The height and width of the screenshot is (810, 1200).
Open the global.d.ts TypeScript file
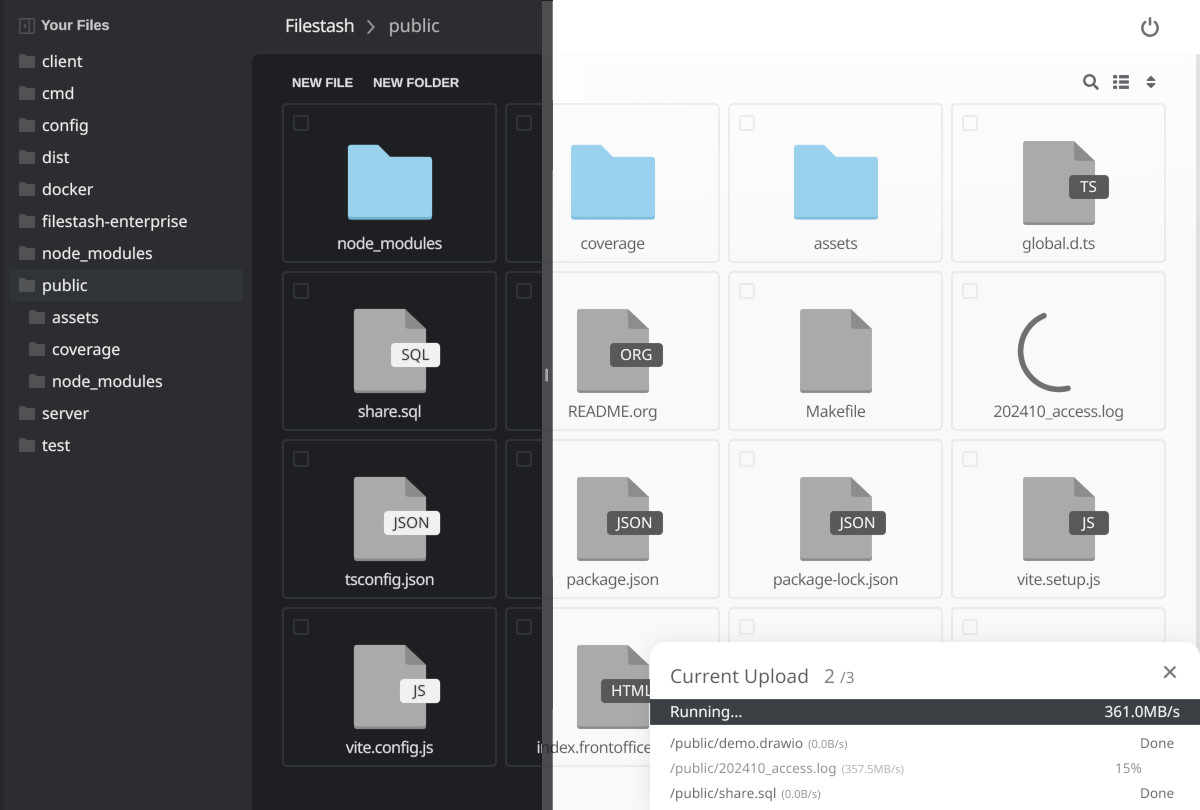1058,185
